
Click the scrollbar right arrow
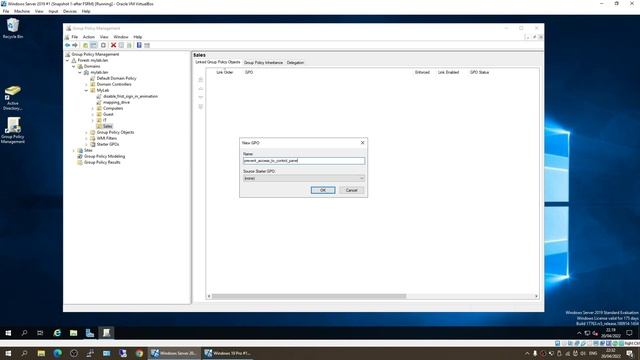coord(536,296)
